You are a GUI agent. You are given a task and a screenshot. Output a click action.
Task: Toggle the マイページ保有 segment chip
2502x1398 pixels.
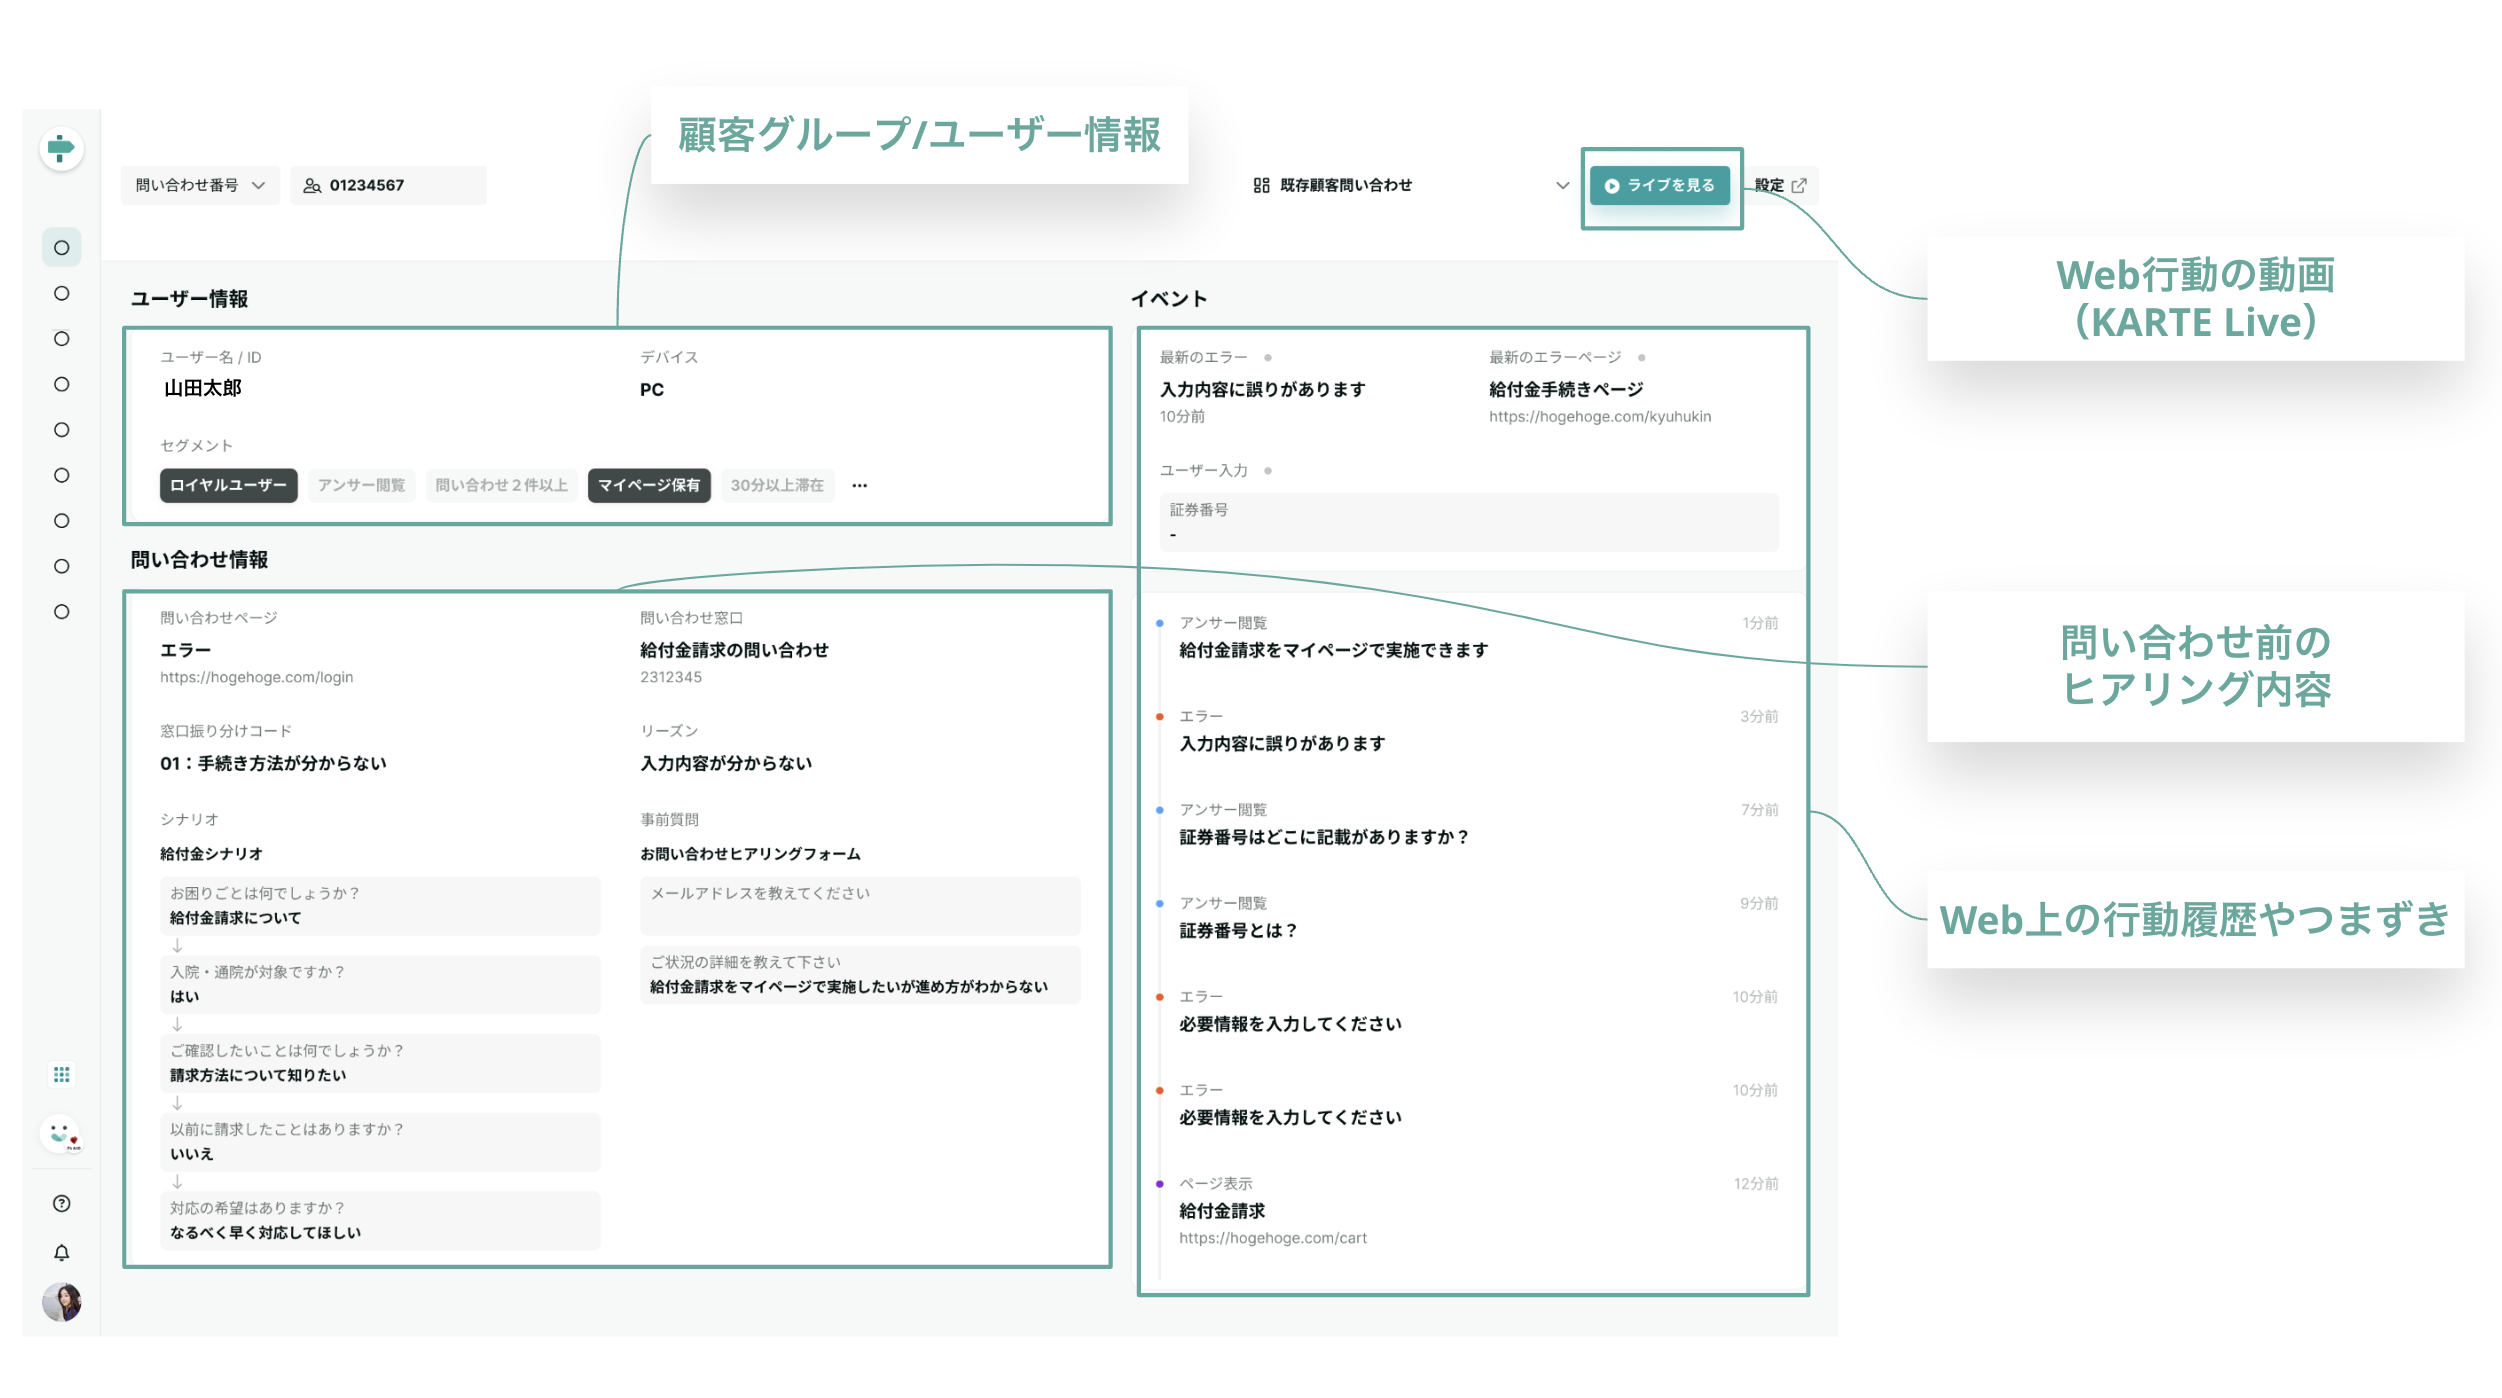point(649,486)
